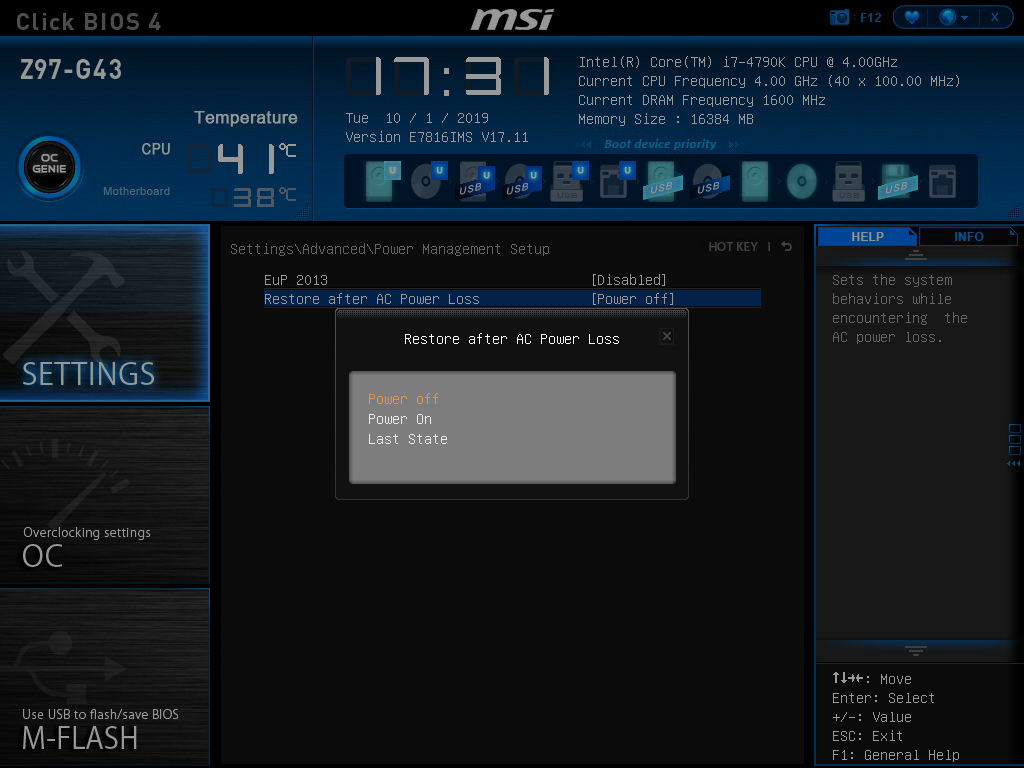The height and width of the screenshot is (768, 1024).
Task: Switch to the HELP tab
Action: pos(867,236)
